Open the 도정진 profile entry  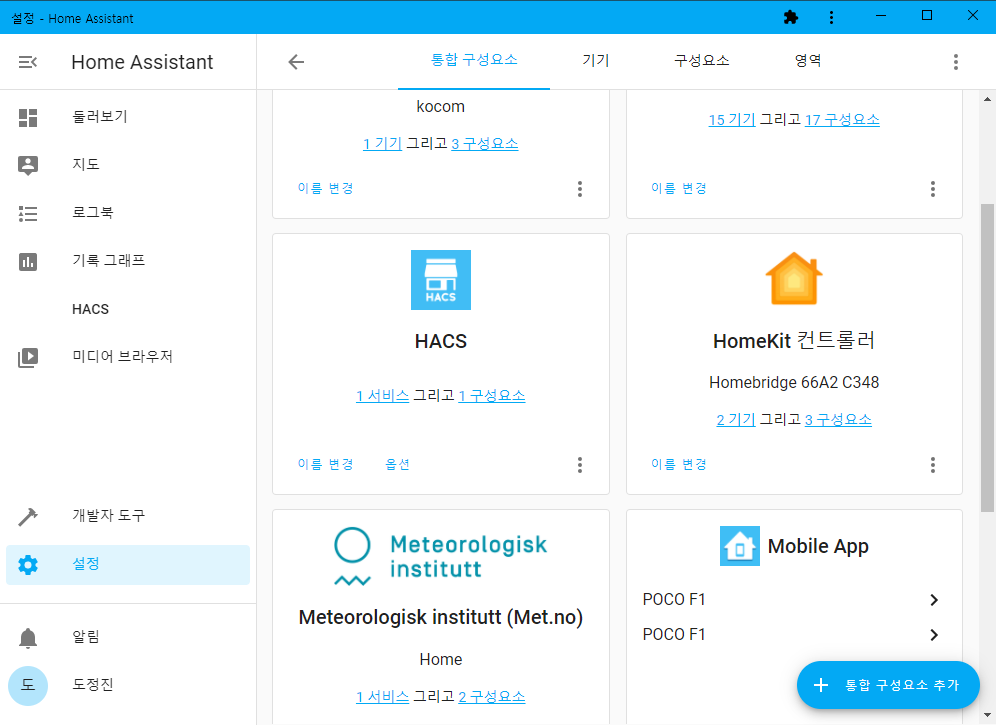(x=128, y=686)
